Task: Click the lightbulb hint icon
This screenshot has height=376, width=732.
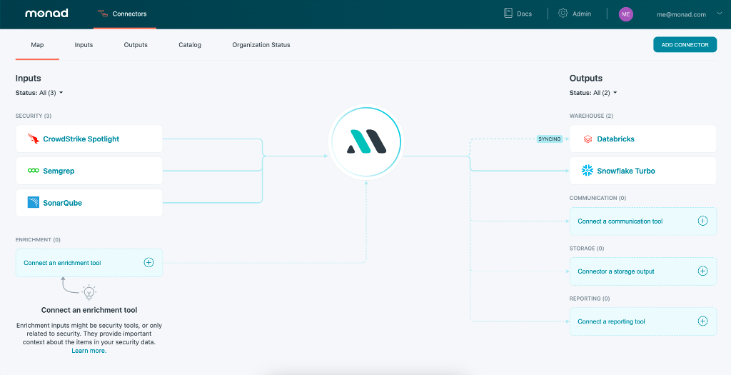Action: 89,292
